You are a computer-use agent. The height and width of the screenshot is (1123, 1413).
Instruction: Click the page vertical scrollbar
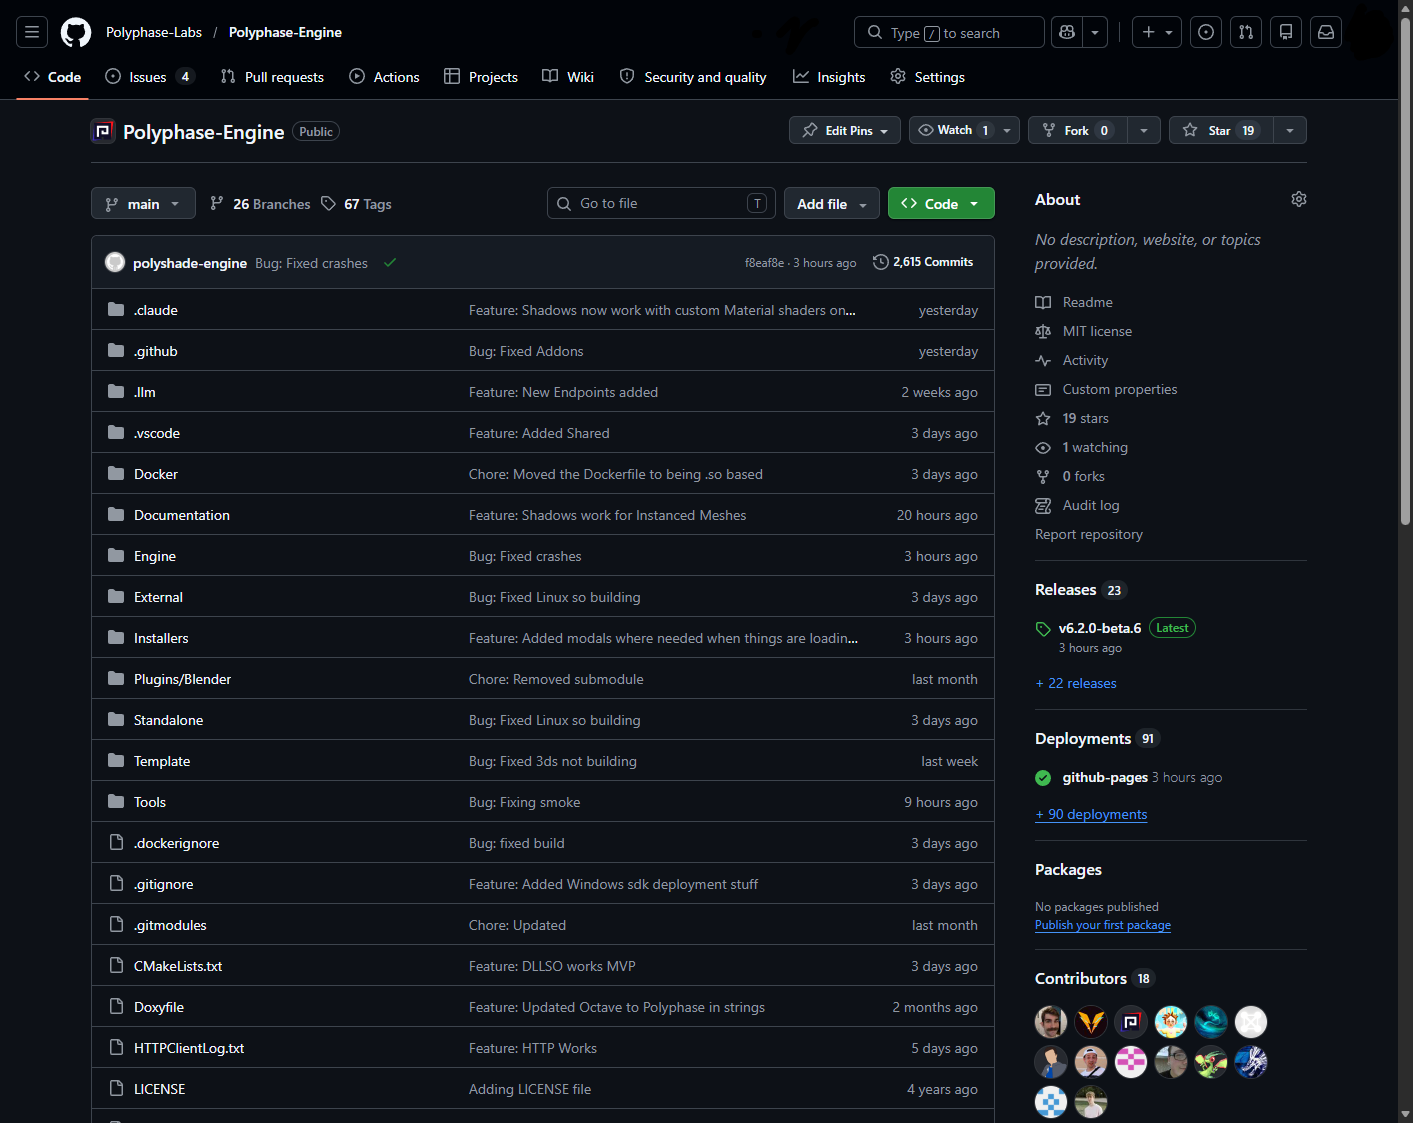coord(1405,270)
